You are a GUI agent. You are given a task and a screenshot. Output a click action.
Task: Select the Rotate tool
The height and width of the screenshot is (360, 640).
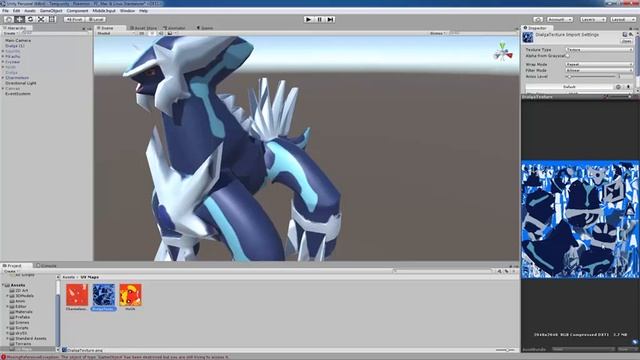(30, 19)
